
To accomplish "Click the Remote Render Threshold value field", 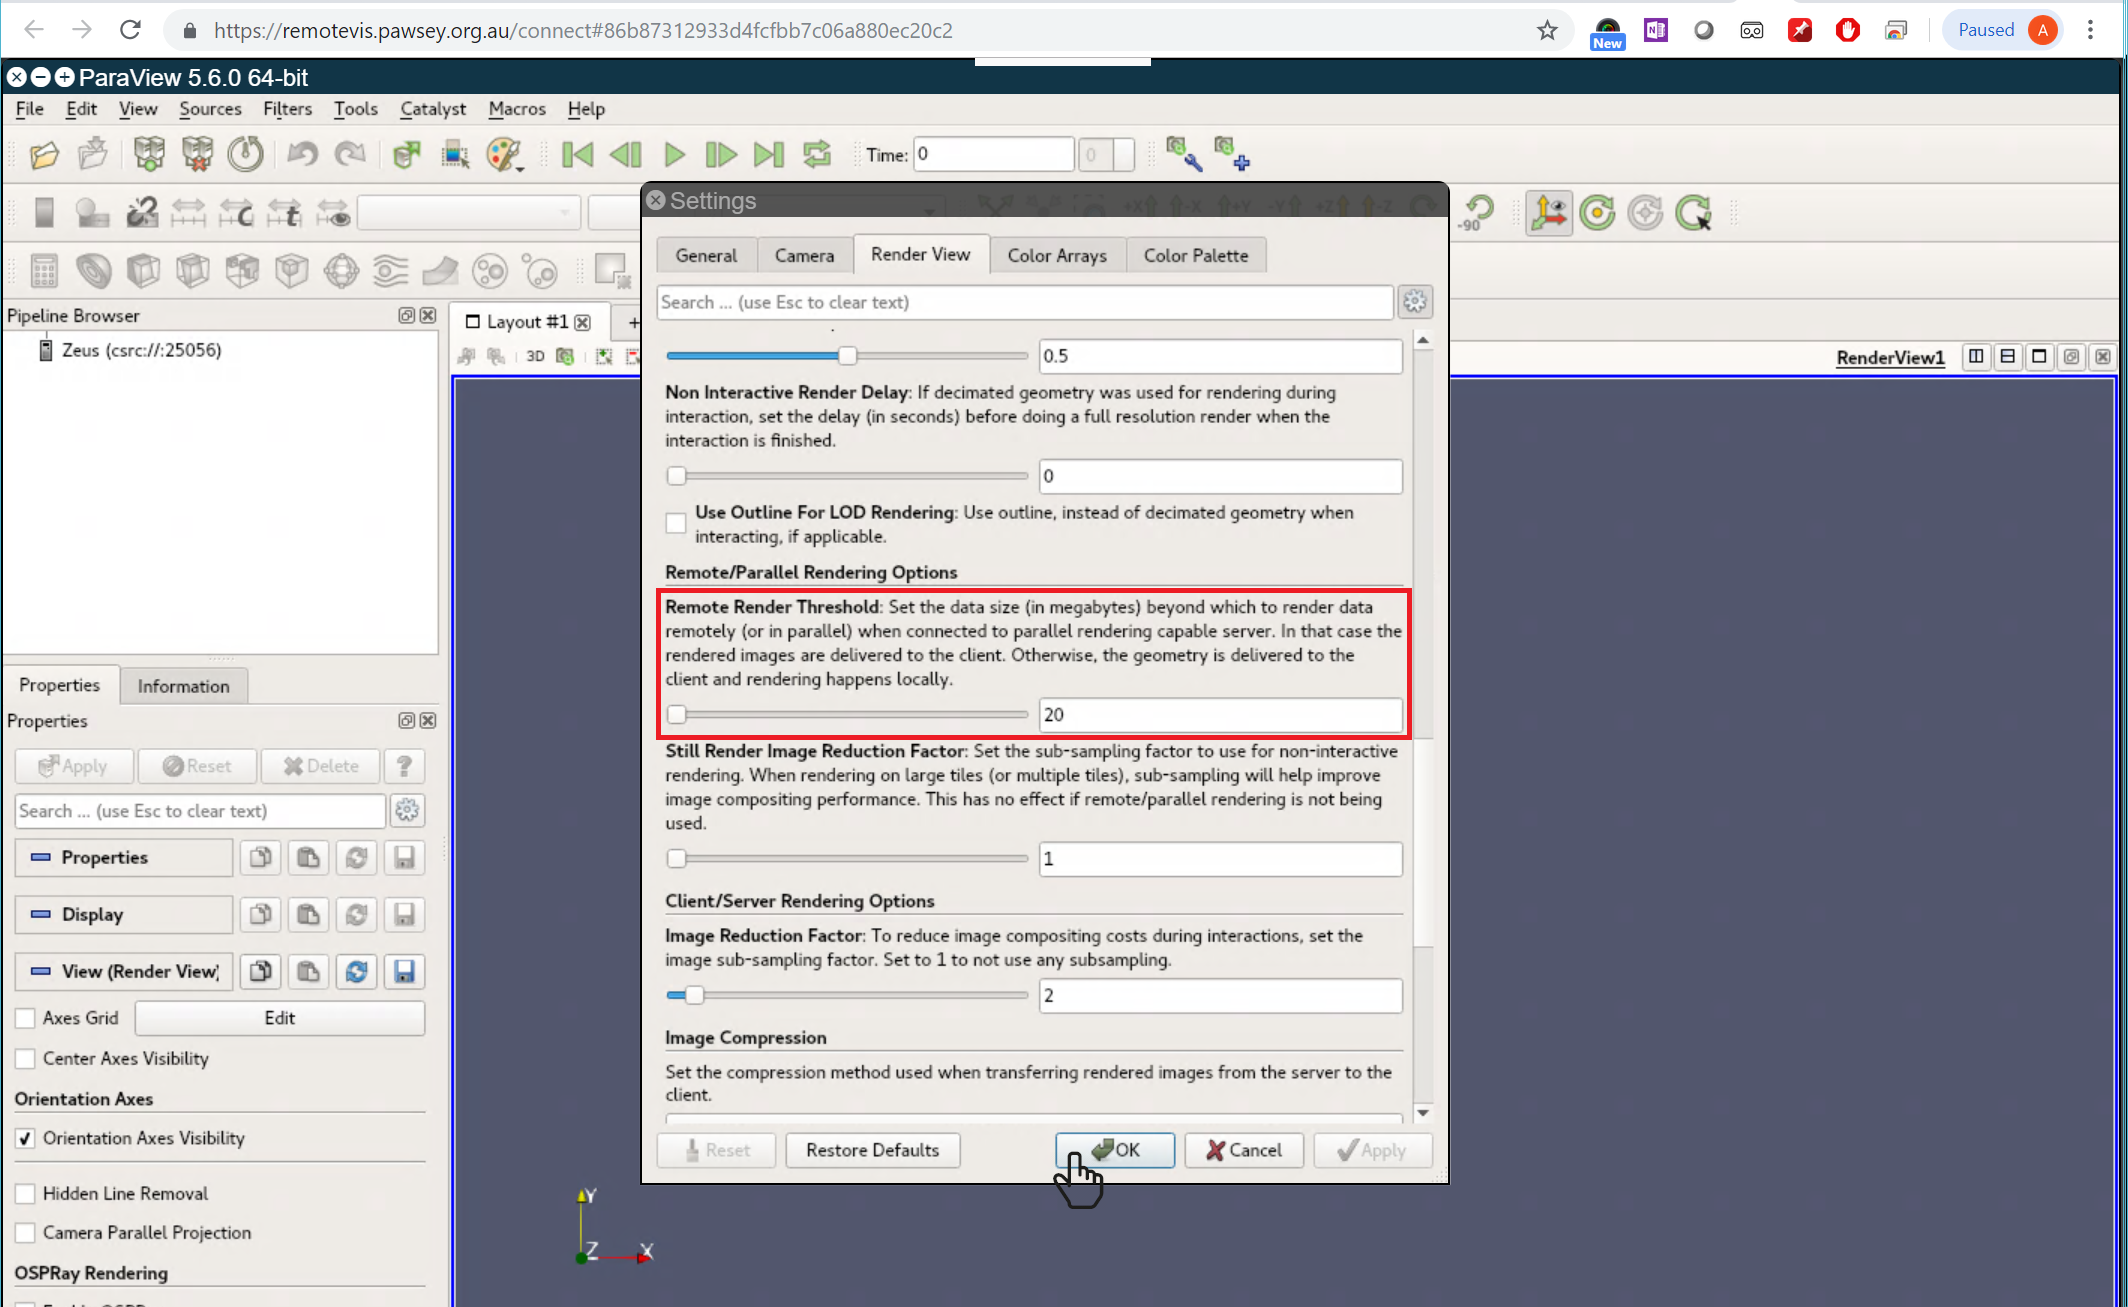I will (x=1220, y=714).
